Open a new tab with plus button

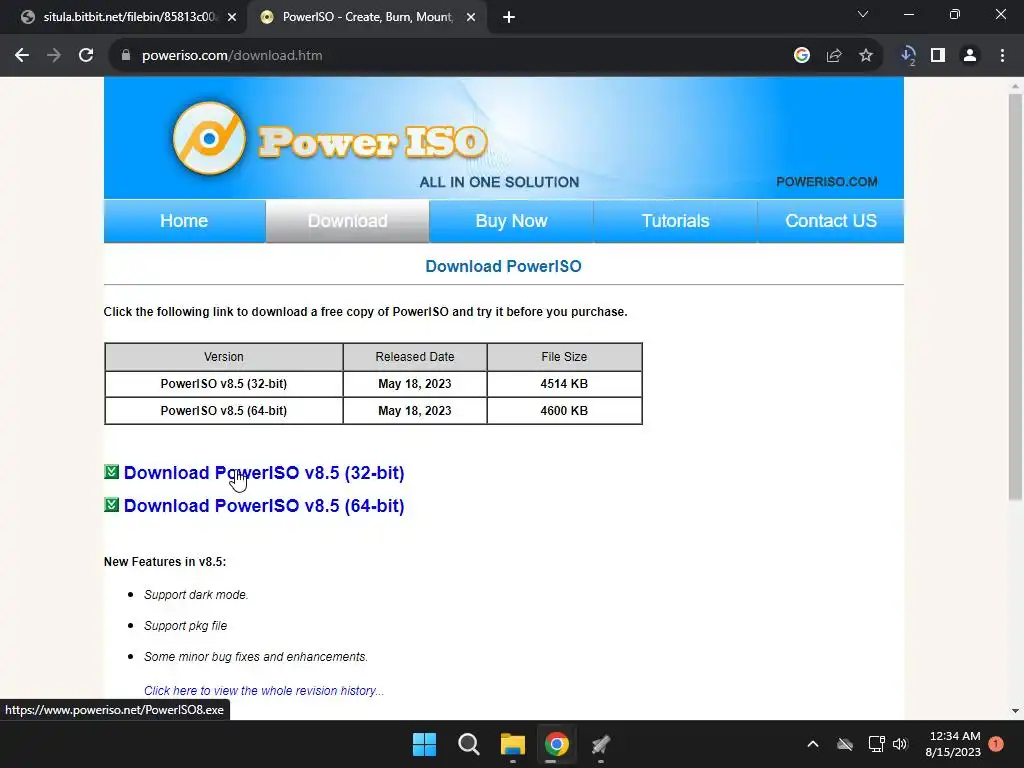(509, 18)
